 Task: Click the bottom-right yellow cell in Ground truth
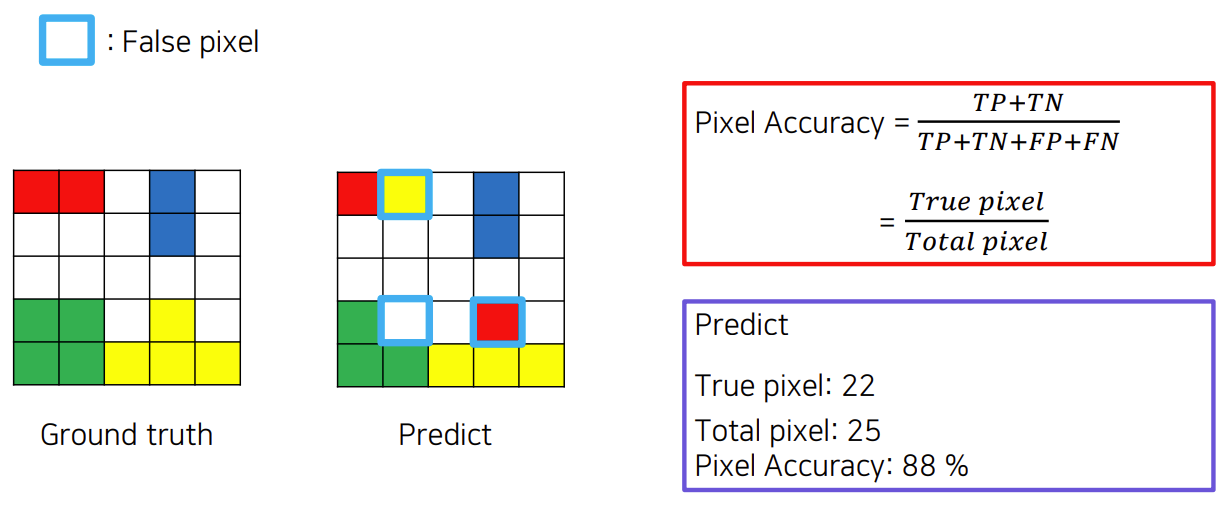pos(217,363)
